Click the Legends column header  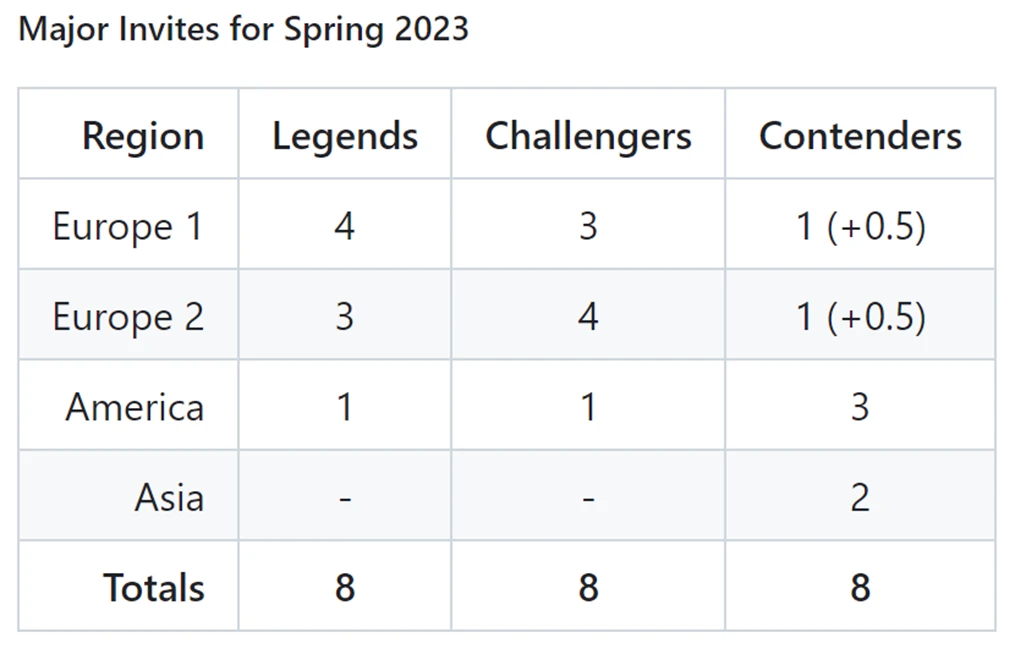click(x=345, y=136)
